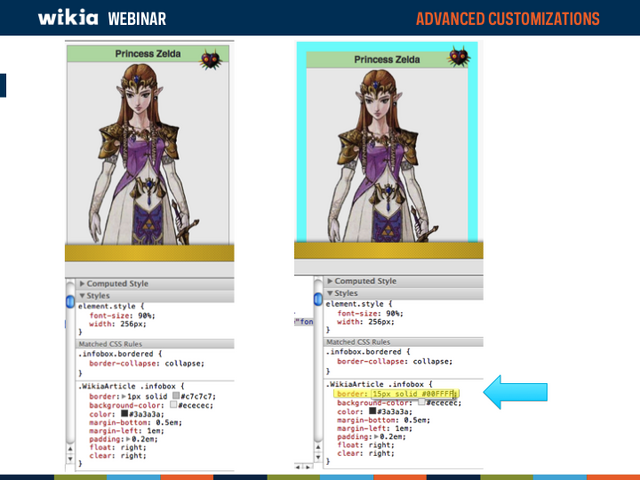Click scroll-up arrow in right styles panel
Image resolution: width=640 pixels, height=480 pixels.
(x=318, y=447)
